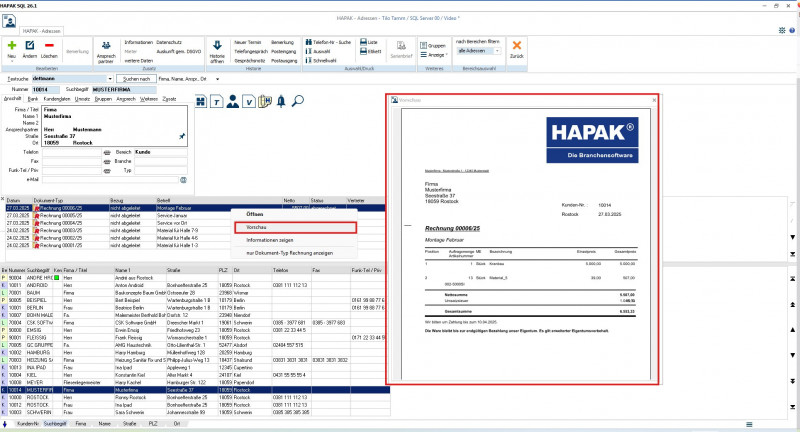Select Vorschau from the context menu
The image size is (800, 432).
point(295,227)
